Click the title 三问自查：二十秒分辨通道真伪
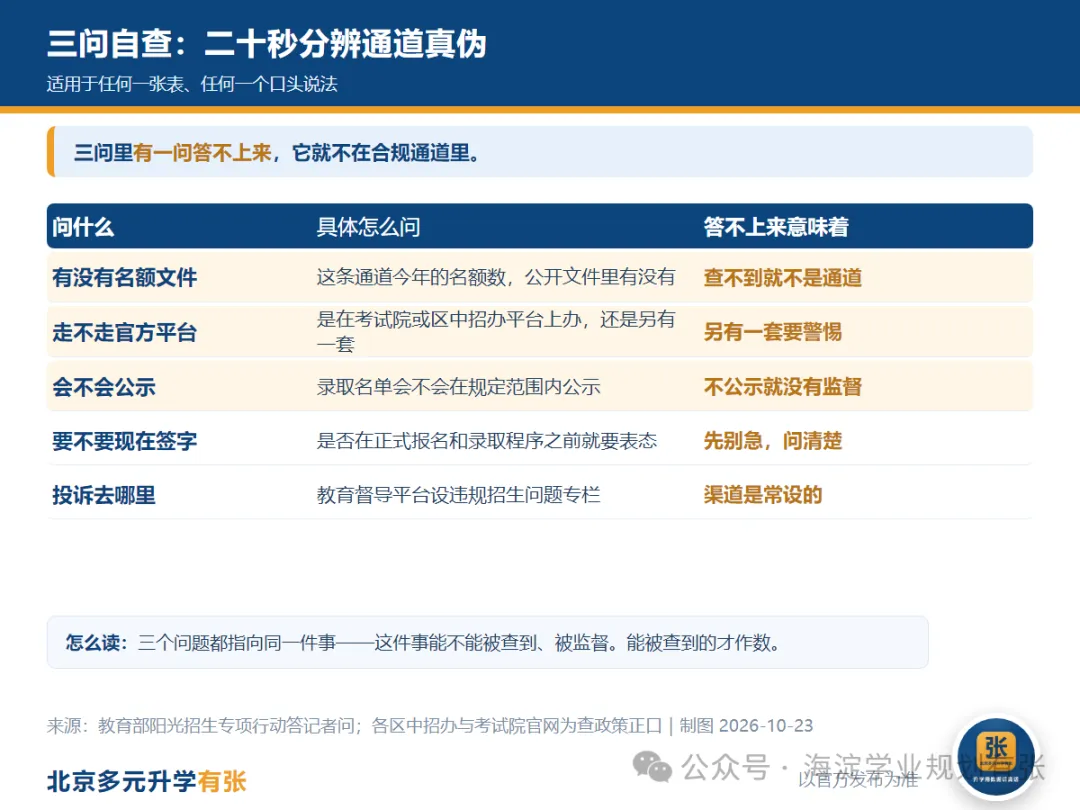This screenshot has width=1080, height=810. 267,44
